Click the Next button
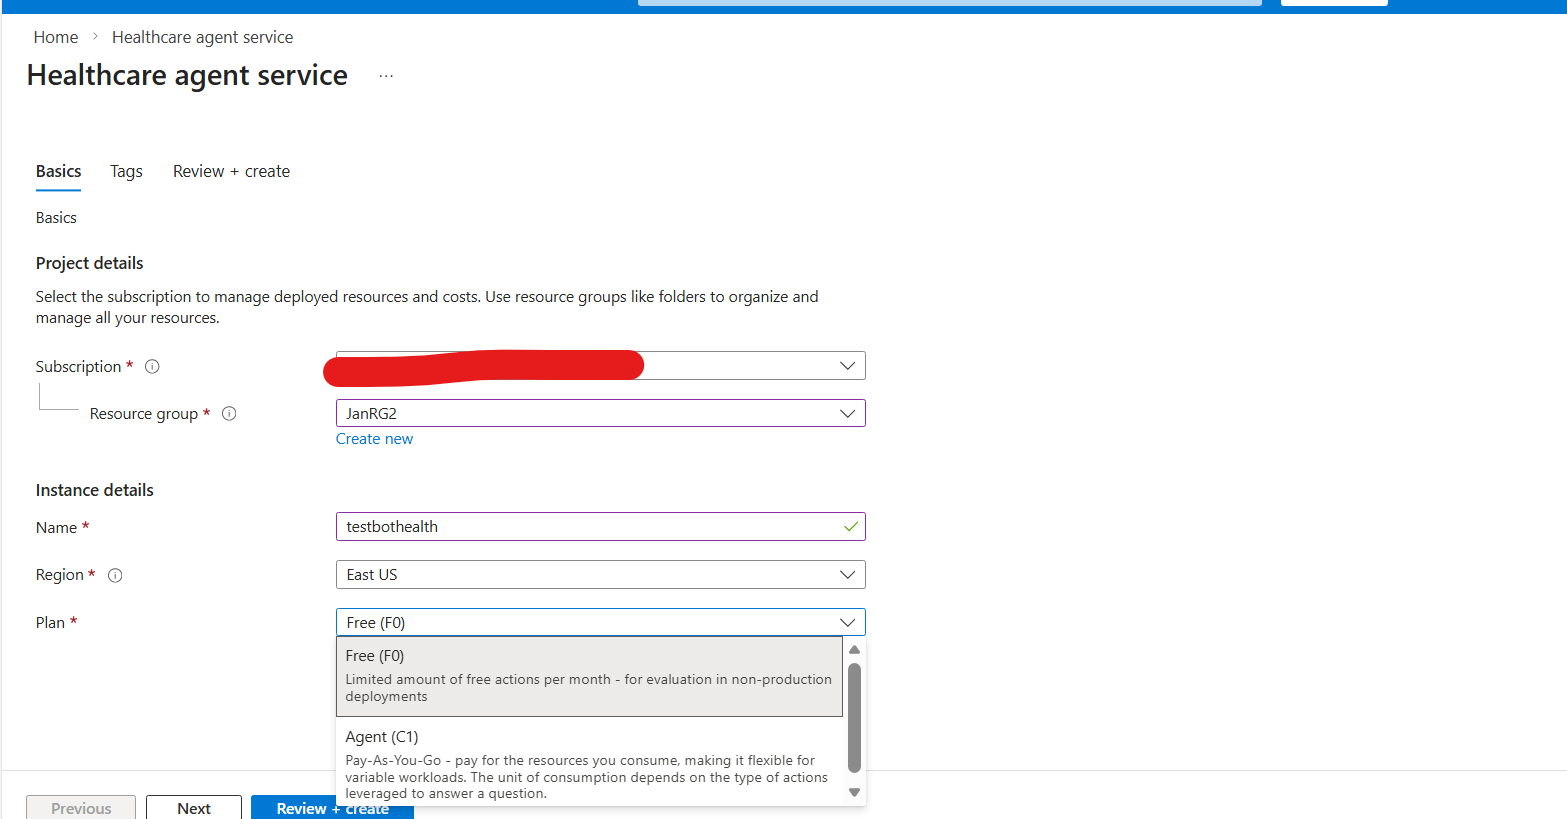 tap(194, 808)
